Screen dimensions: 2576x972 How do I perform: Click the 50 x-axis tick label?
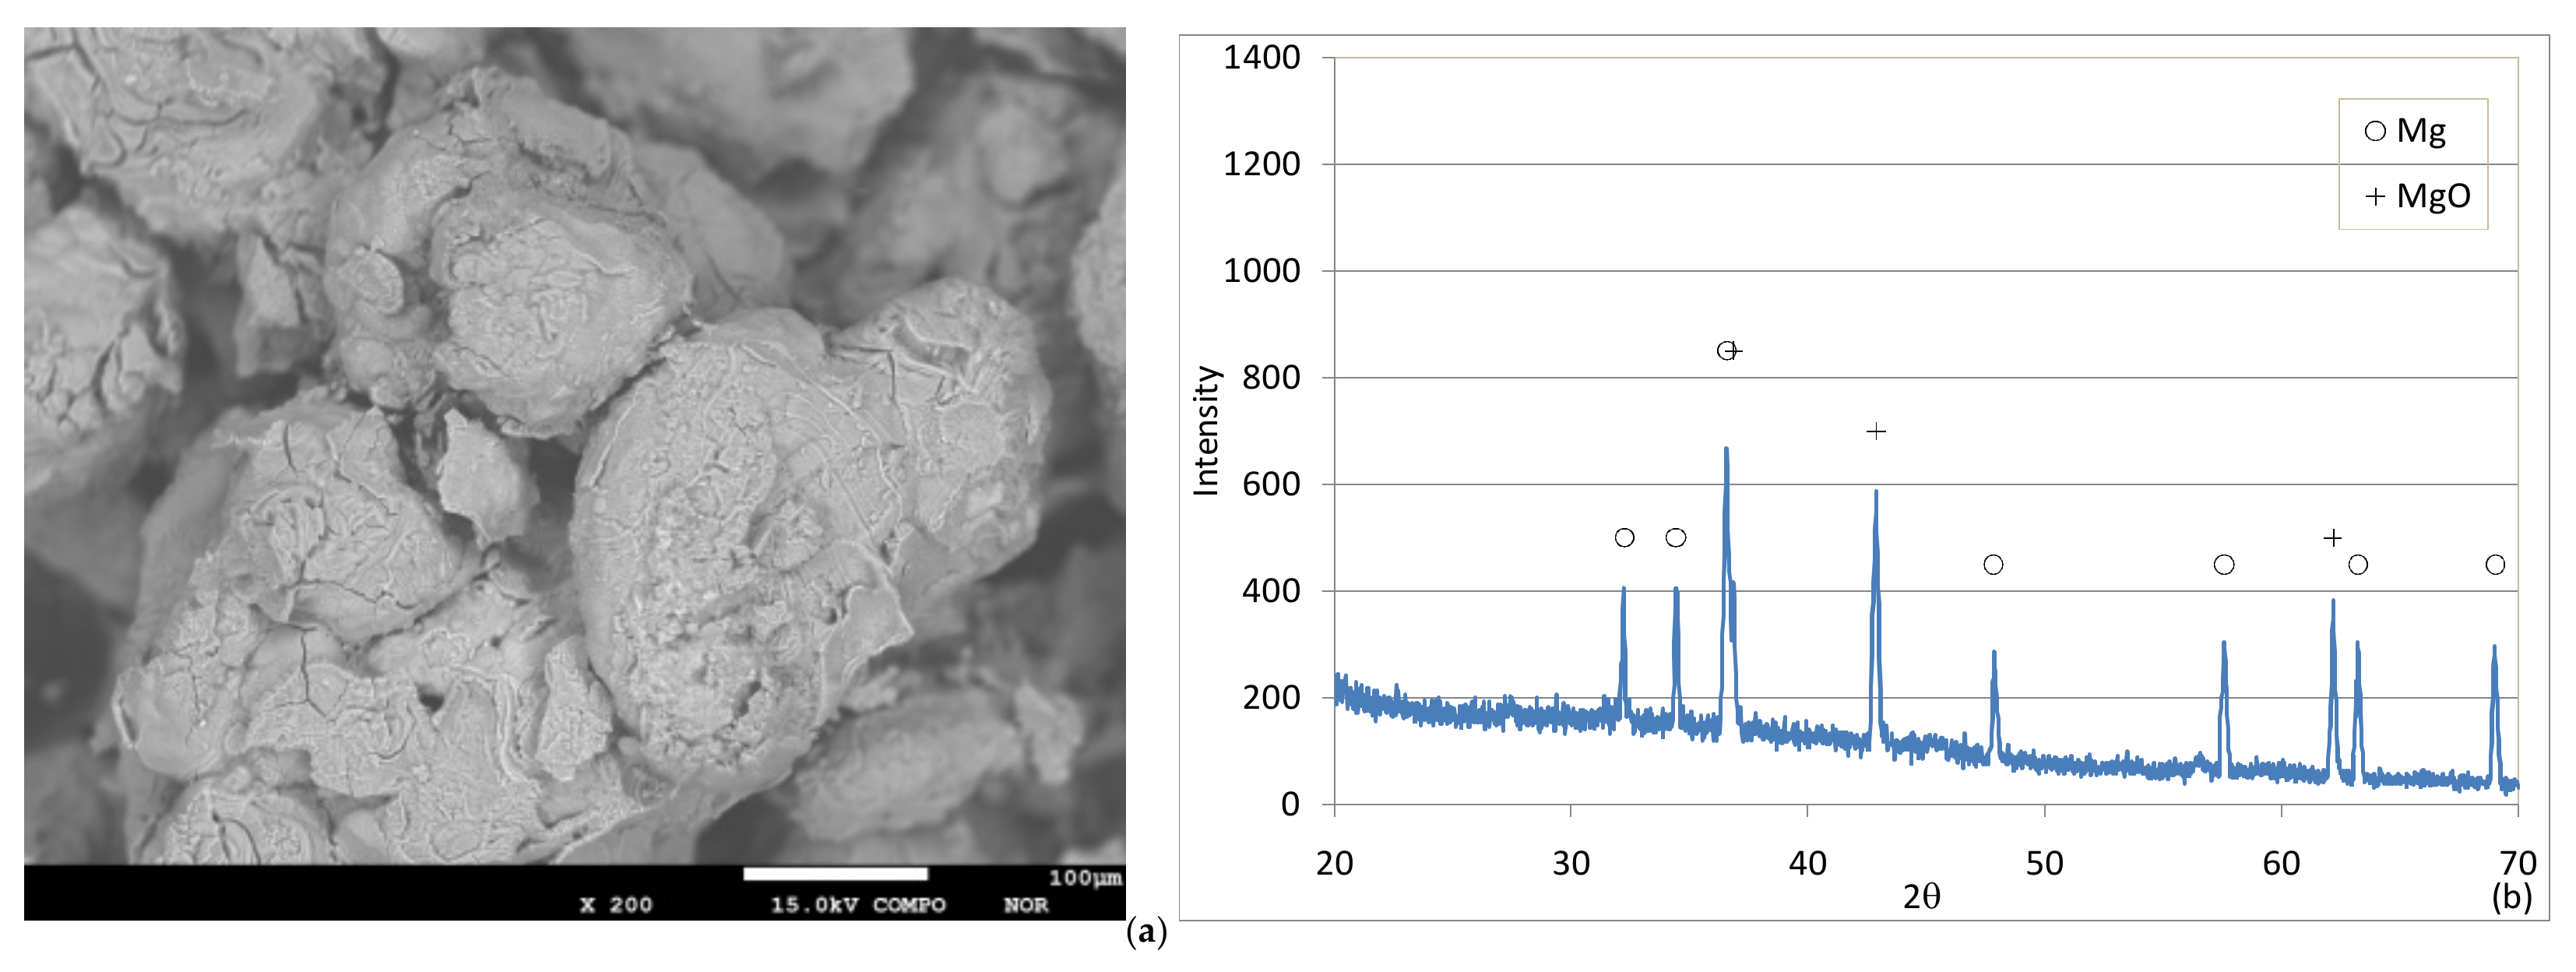[2044, 863]
